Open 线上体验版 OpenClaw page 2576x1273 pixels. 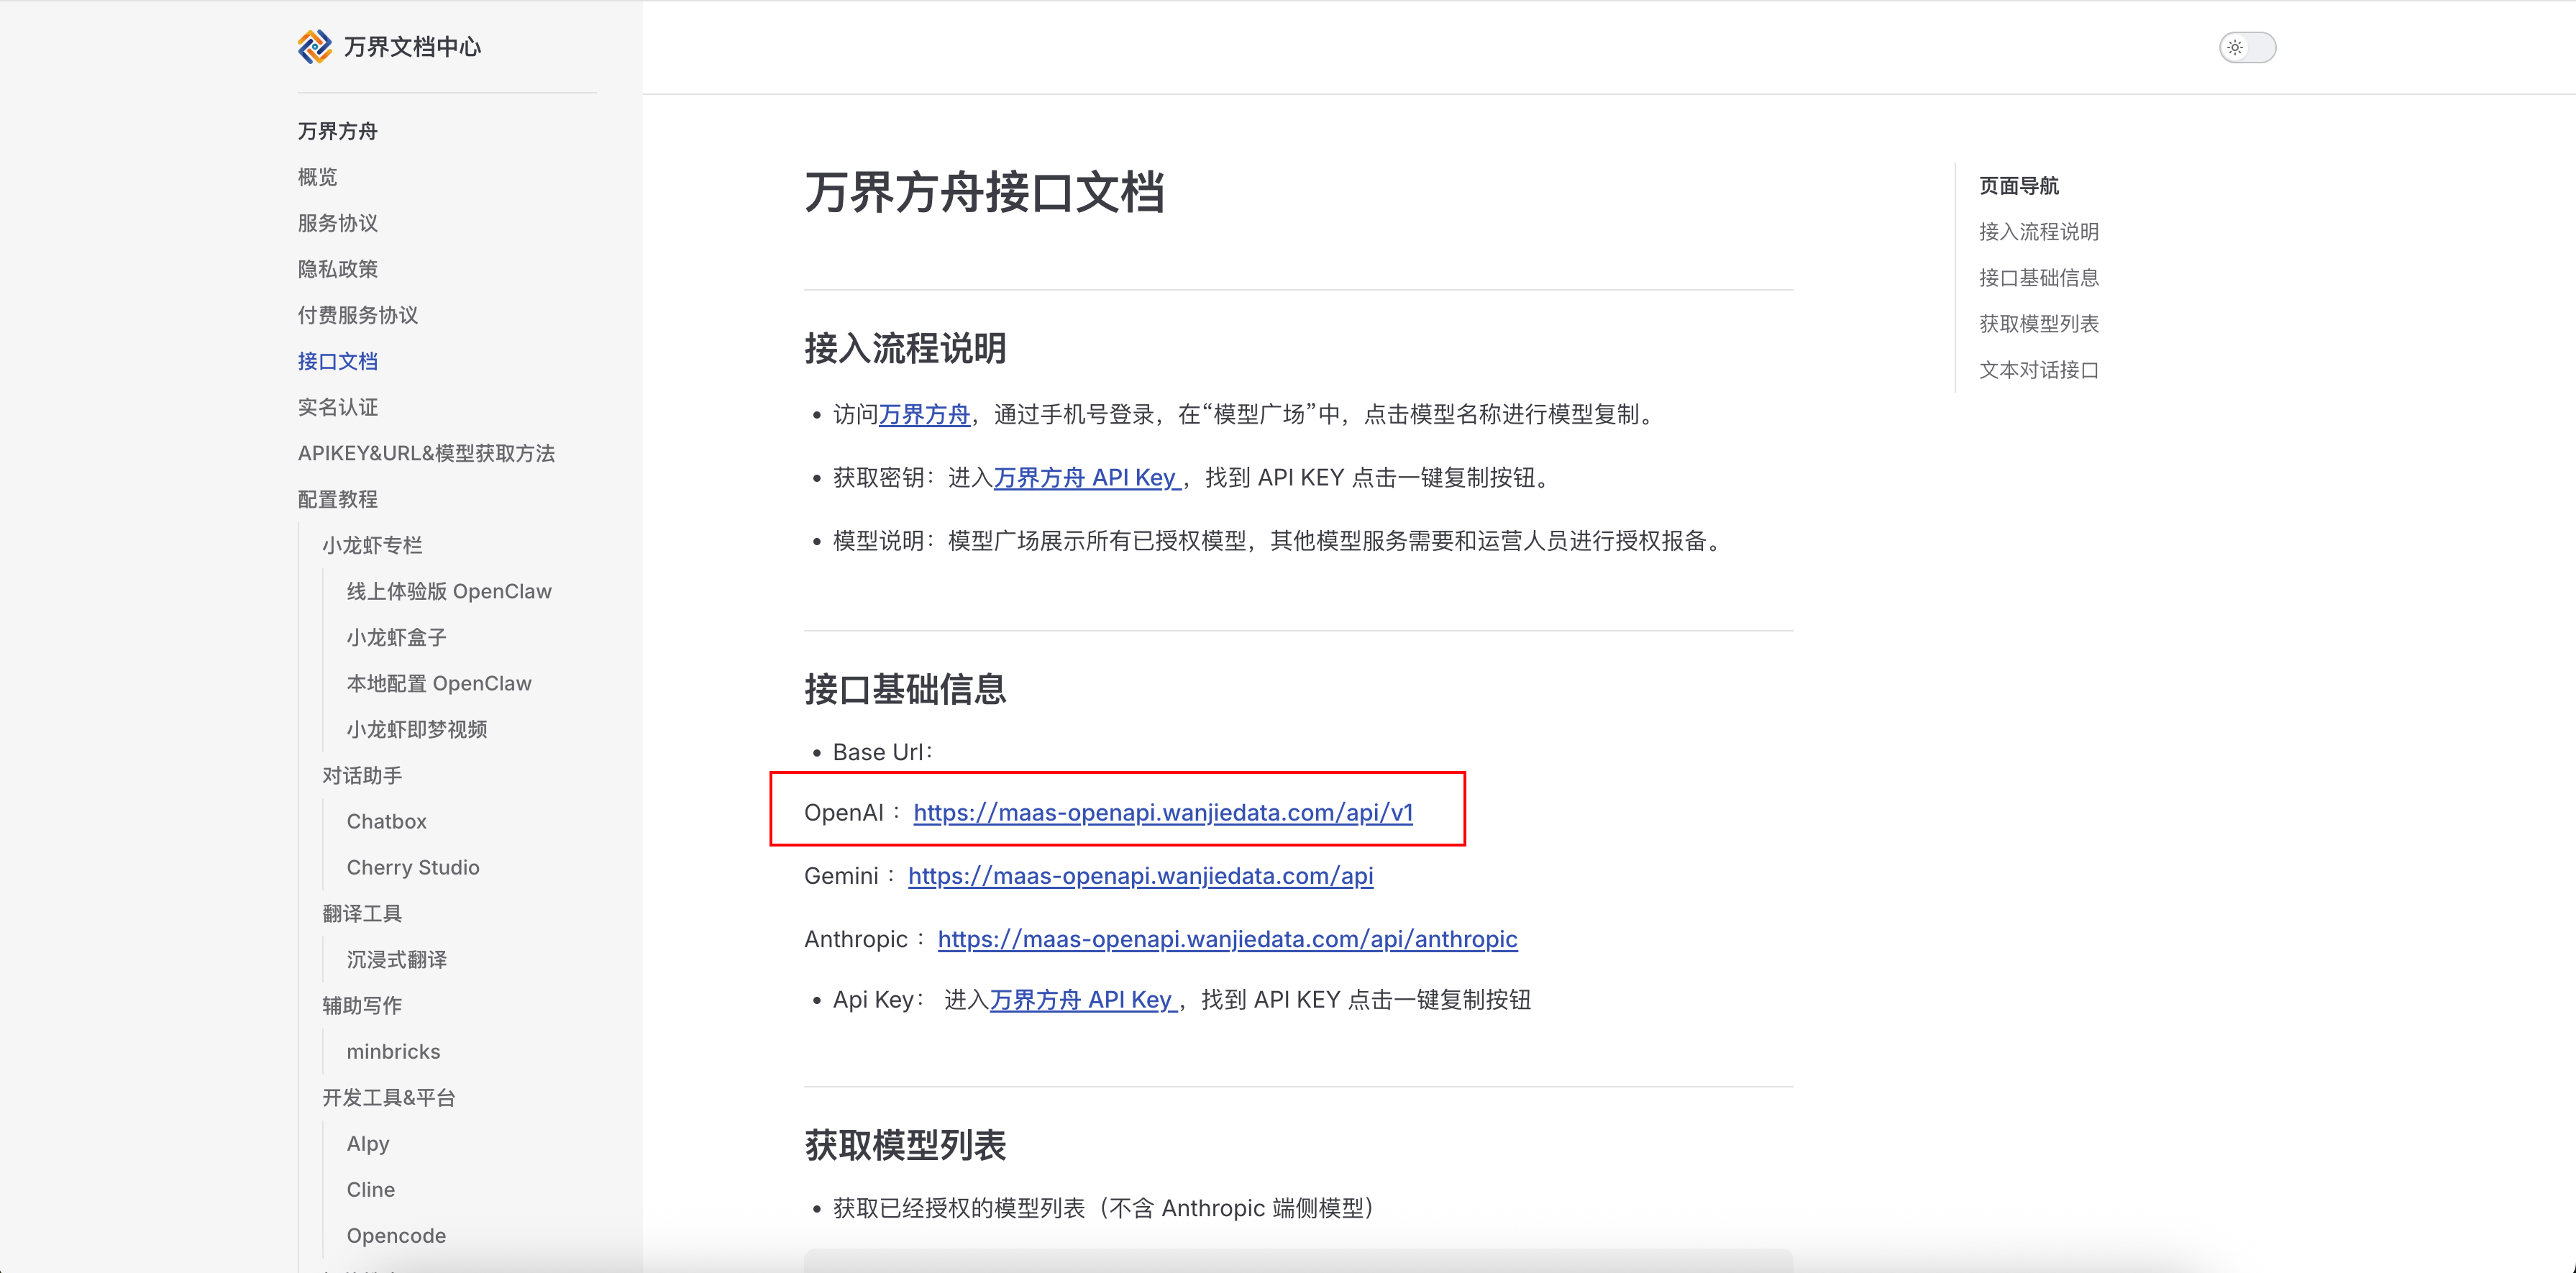coord(449,591)
